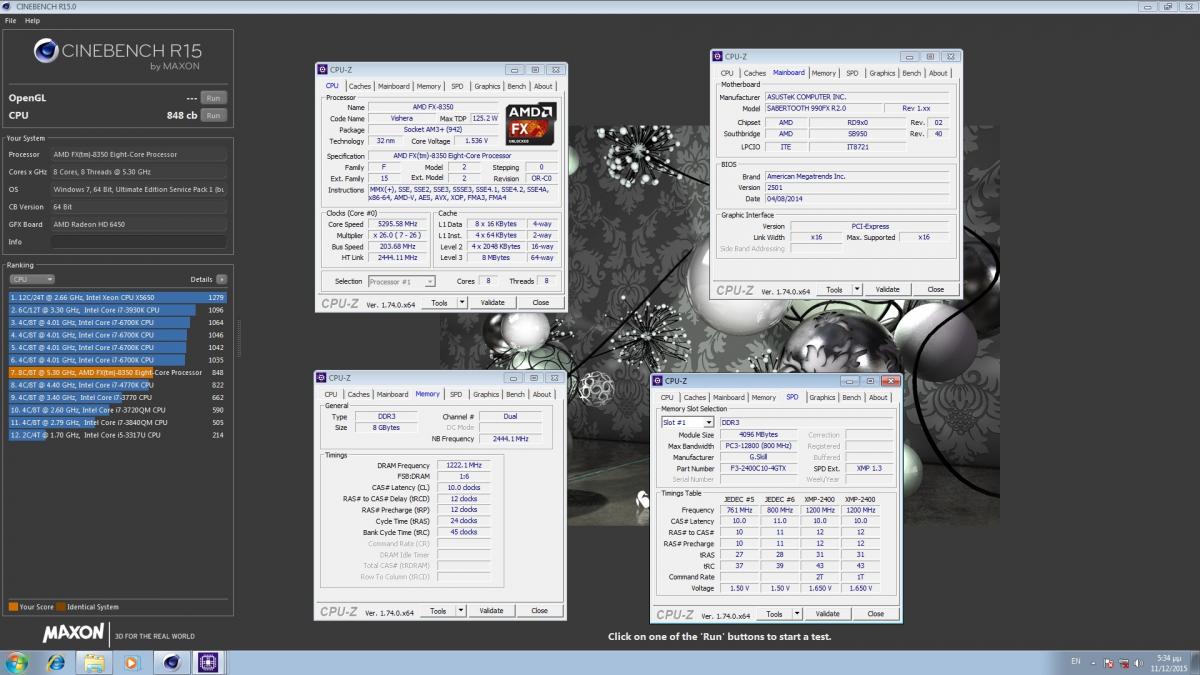The height and width of the screenshot is (675, 1200).
Task: Open Tools dropdown arrow in the CPU-Z CPU window
Action: [x=462, y=302]
